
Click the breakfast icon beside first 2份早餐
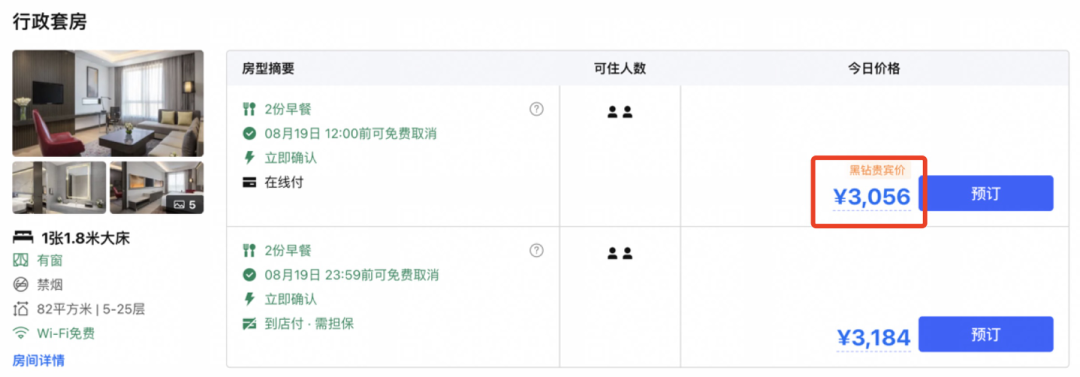coord(249,110)
